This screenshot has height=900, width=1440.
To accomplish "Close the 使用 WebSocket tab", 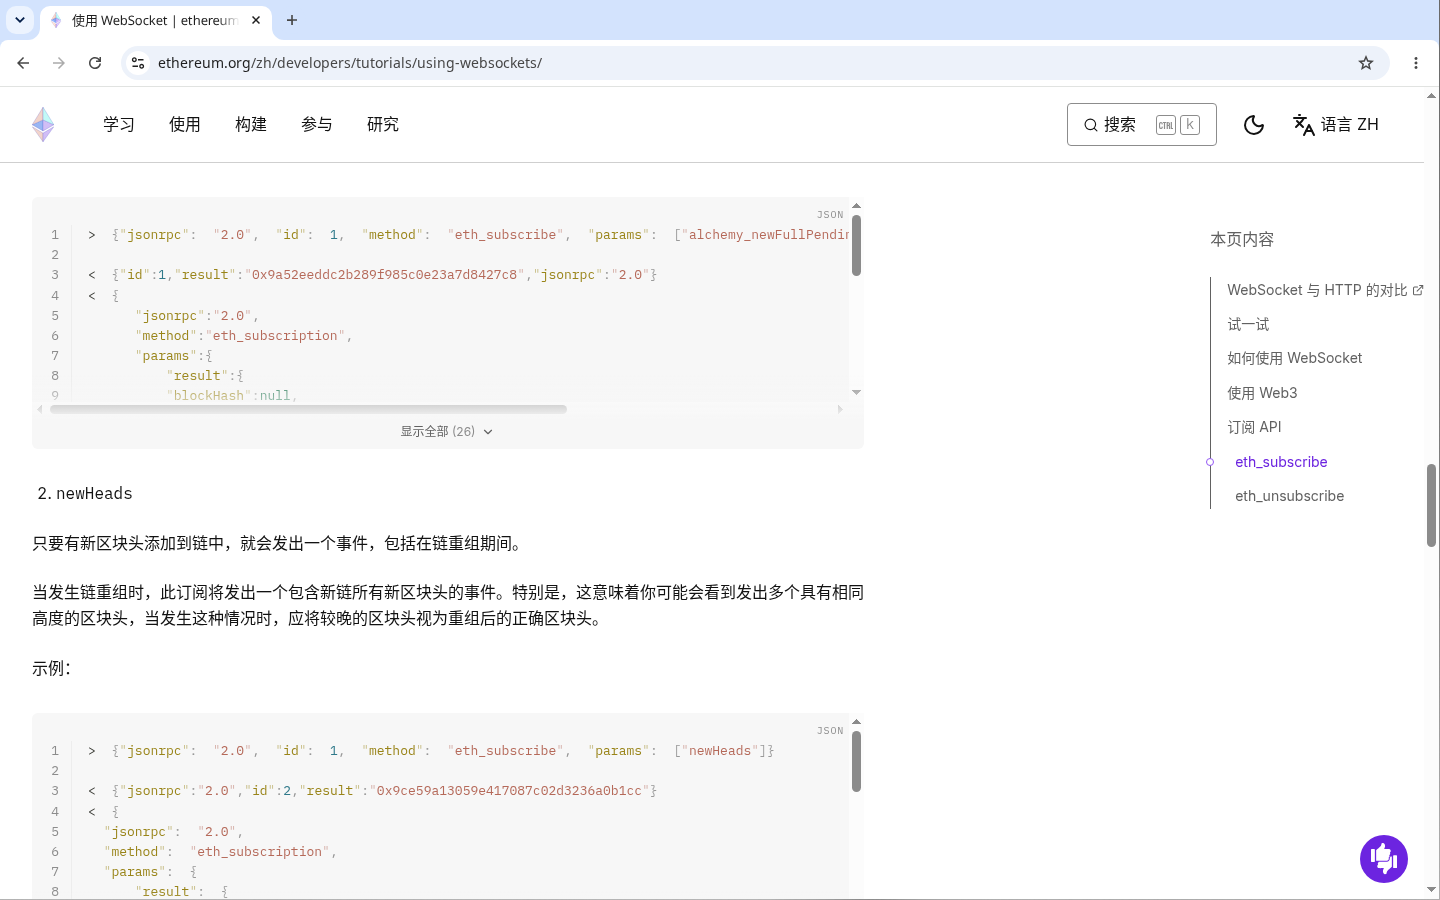I will [x=256, y=20].
